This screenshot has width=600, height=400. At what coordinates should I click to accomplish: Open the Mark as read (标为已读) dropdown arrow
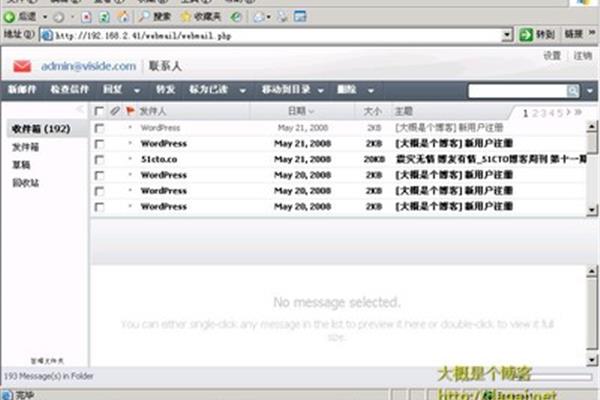pyautogui.click(x=243, y=91)
